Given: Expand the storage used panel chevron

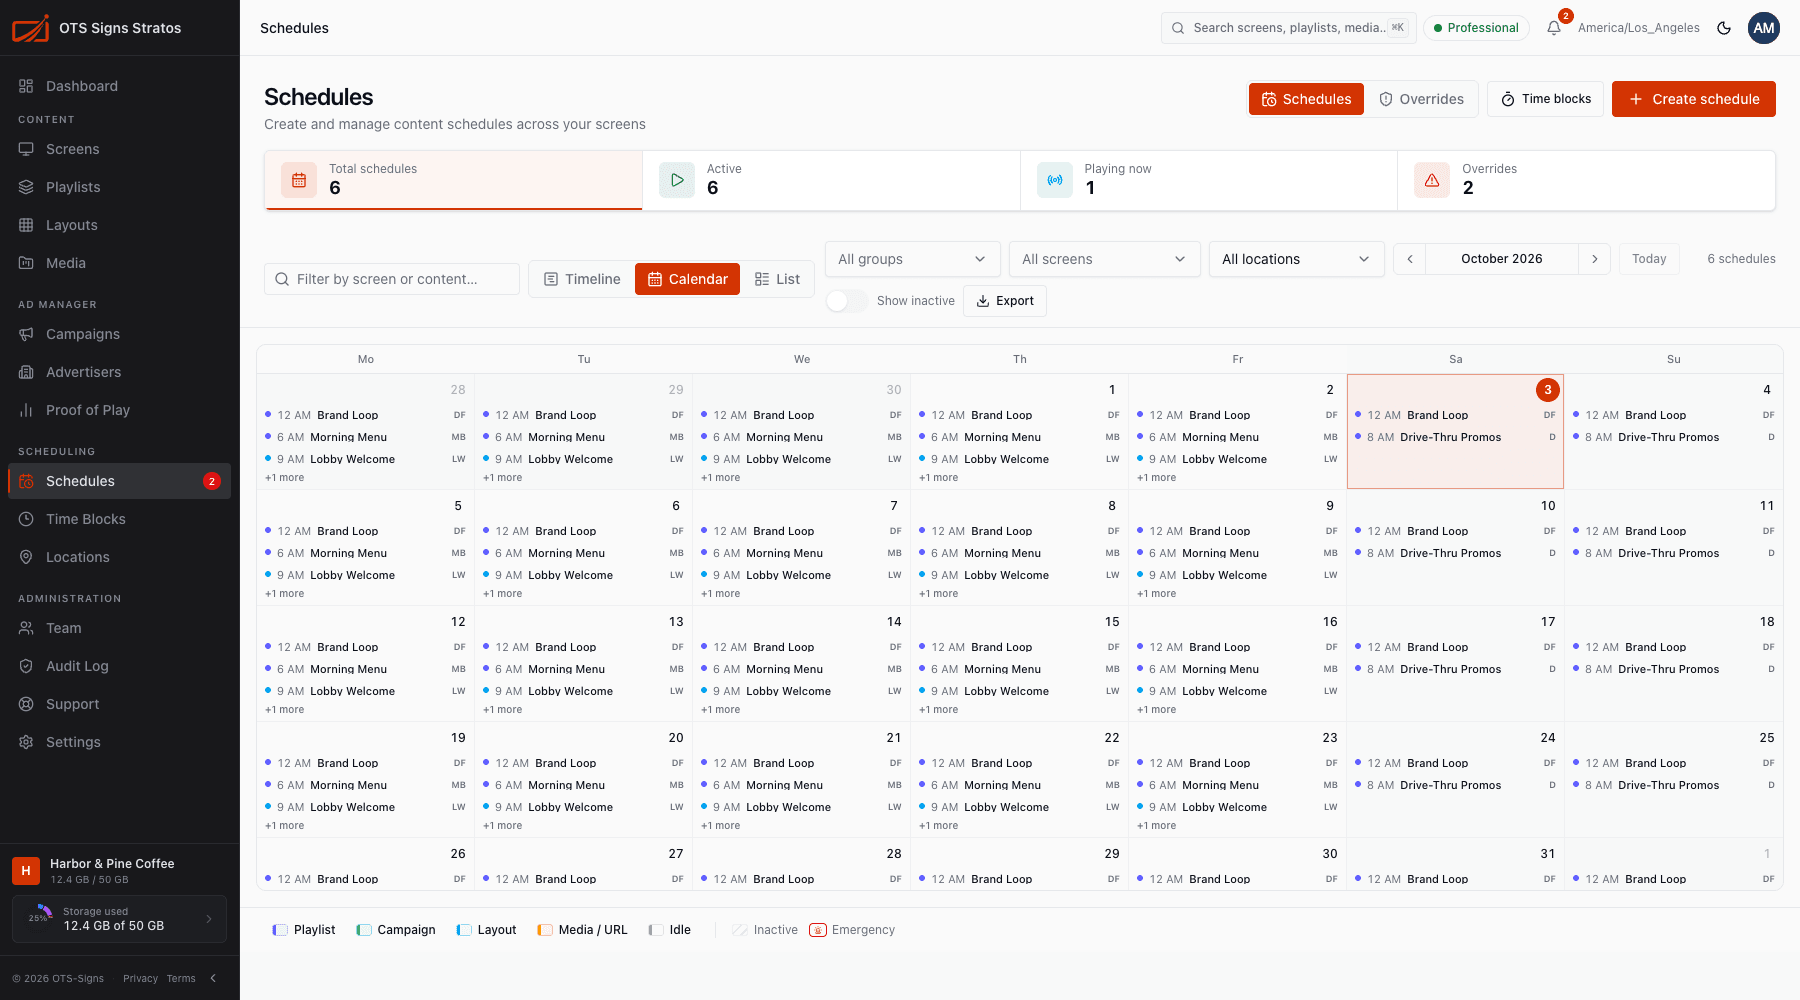Looking at the screenshot, I should (x=209, y=919).
